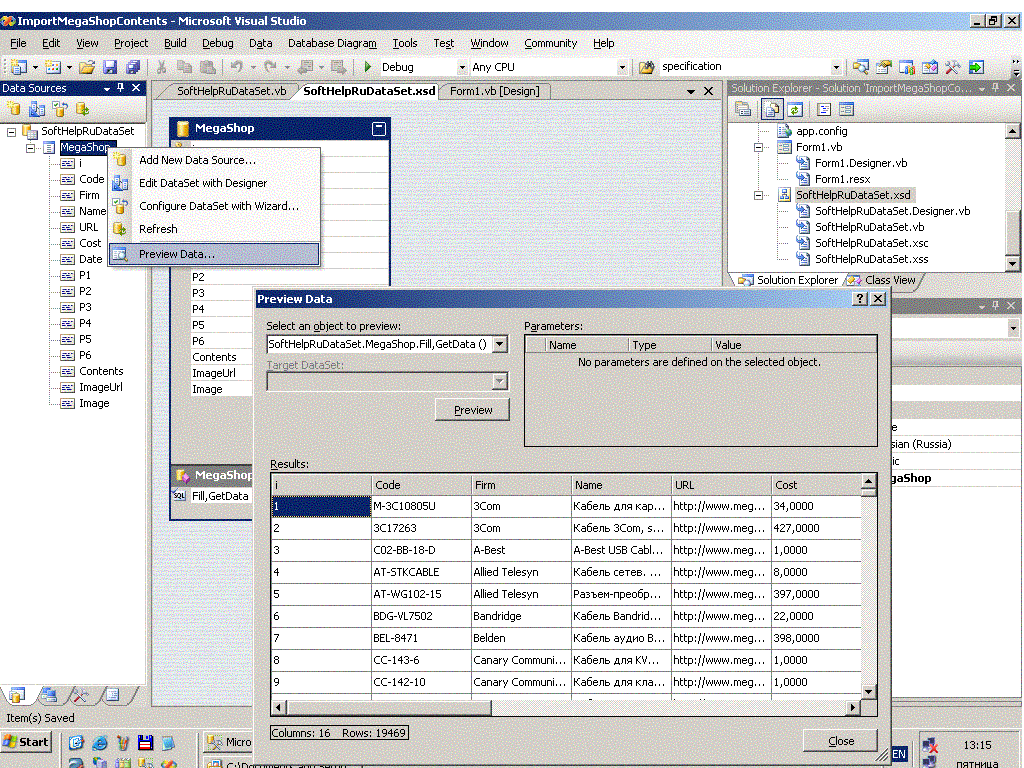1024x768 pixels.
Task: Click the Results grid horizontal scrollbar right arrow
Action: coord(853,707)
